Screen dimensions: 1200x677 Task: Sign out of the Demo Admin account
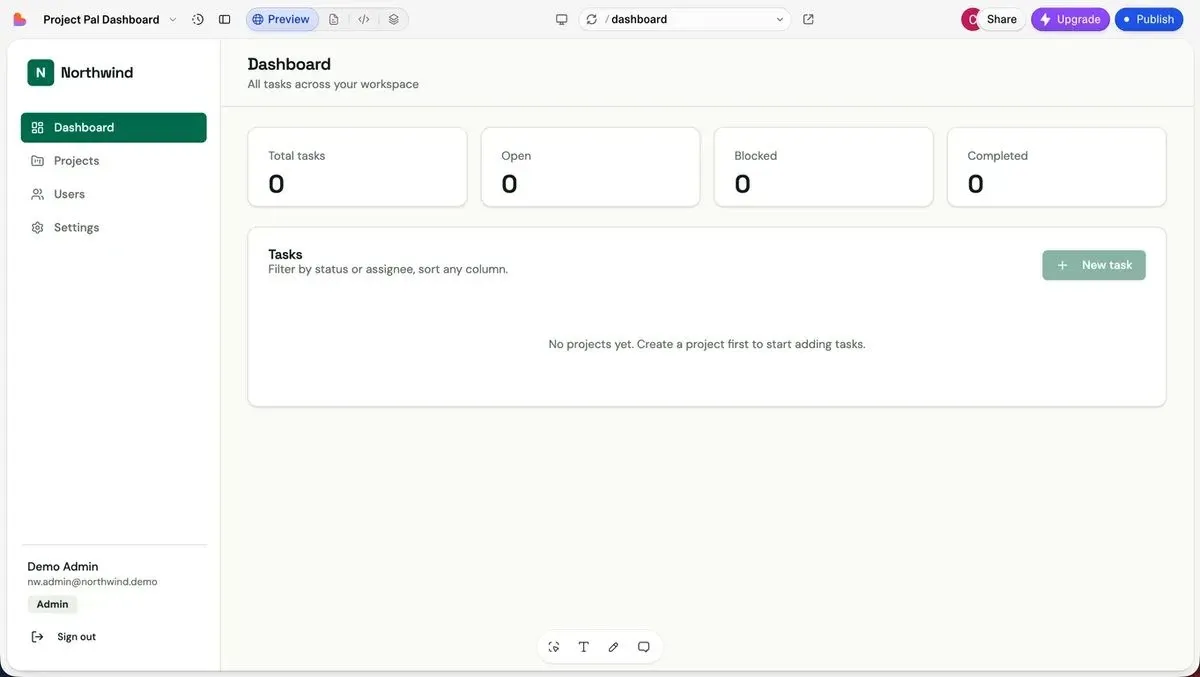point(64,637)
